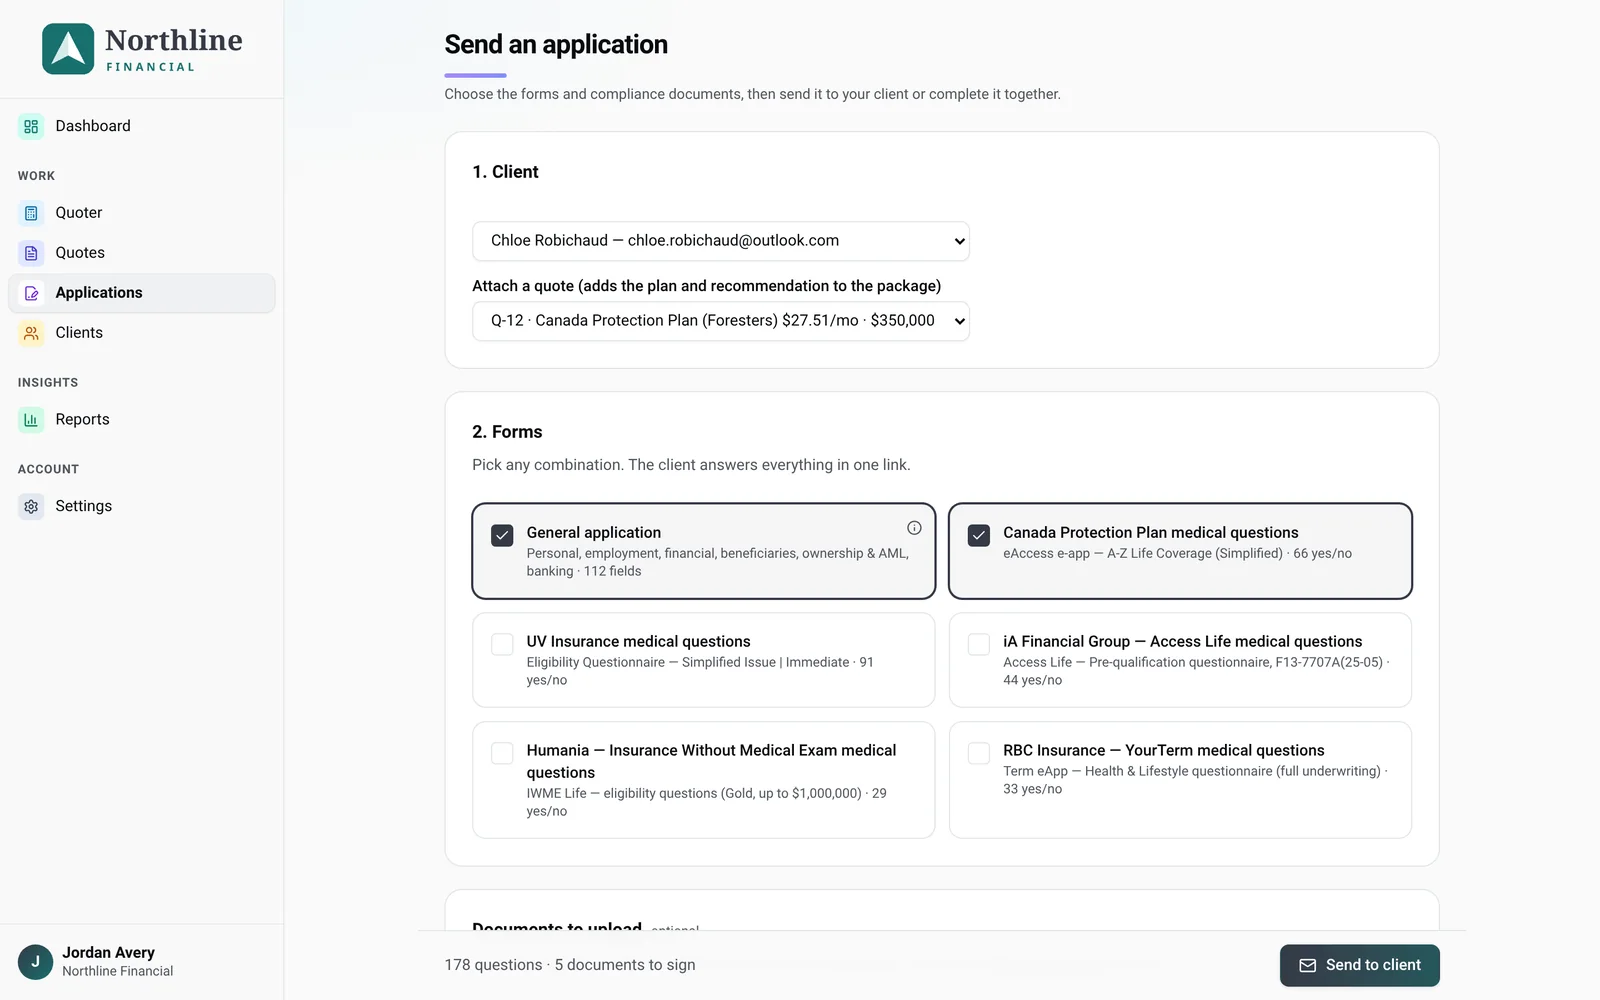This screenshot has width=1600, height=1000.
Task: Click the 'Access Life — Pre-qualification questionnaire' description
Action: tap(1196, 671)
